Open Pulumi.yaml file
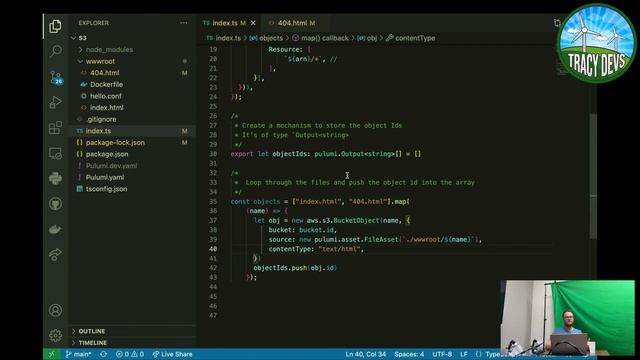Screen dimensions: 640x360 (x=105, y=178)
